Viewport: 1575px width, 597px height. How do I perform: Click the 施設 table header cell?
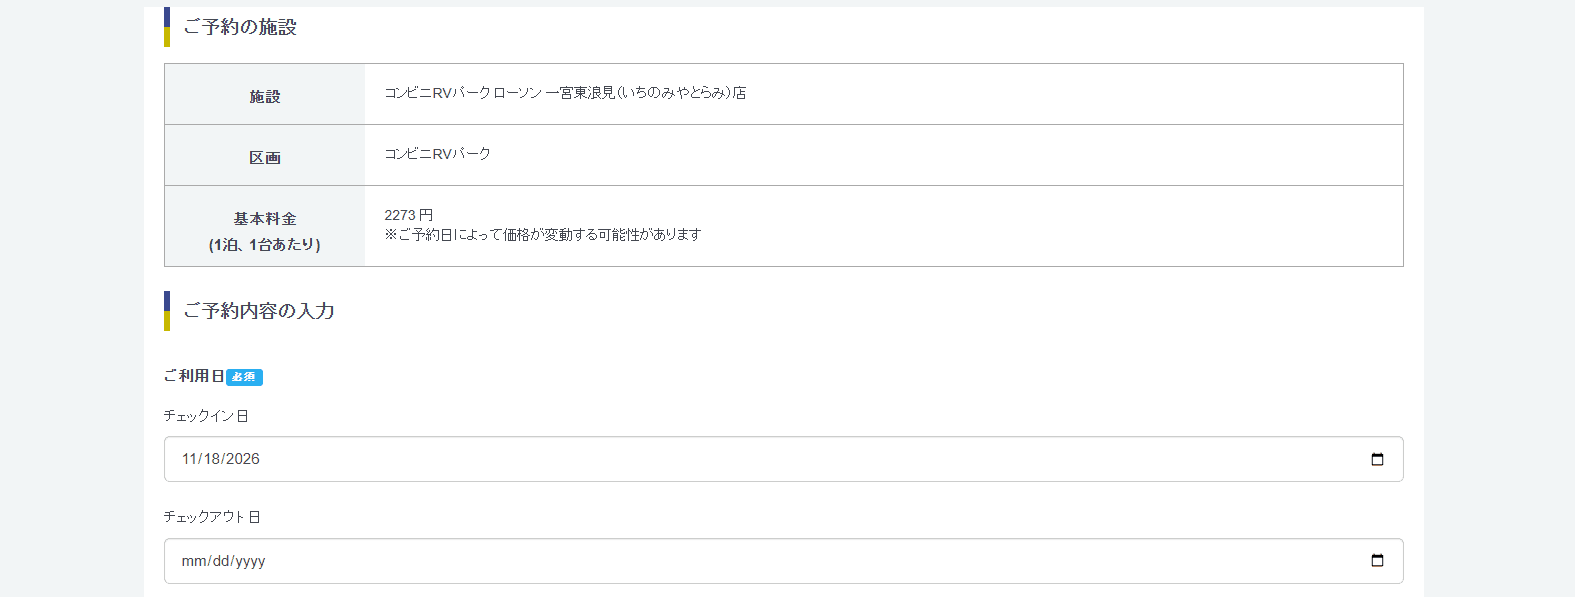[265, 94]
